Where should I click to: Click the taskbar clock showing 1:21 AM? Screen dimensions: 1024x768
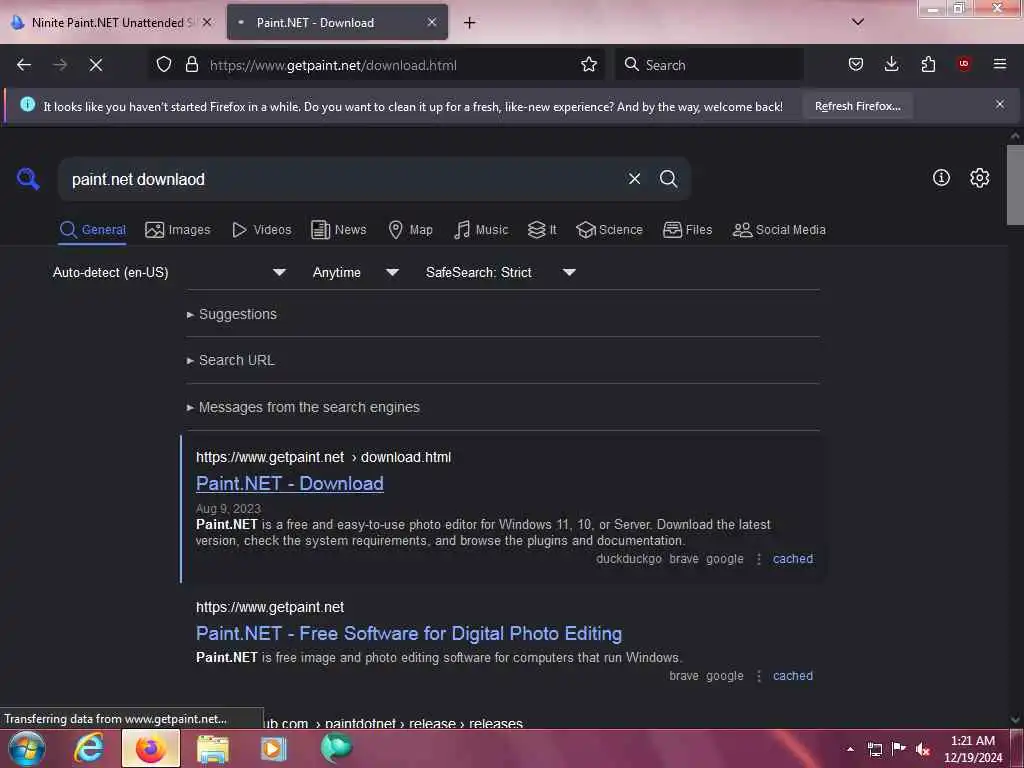[x=972, y=749]
